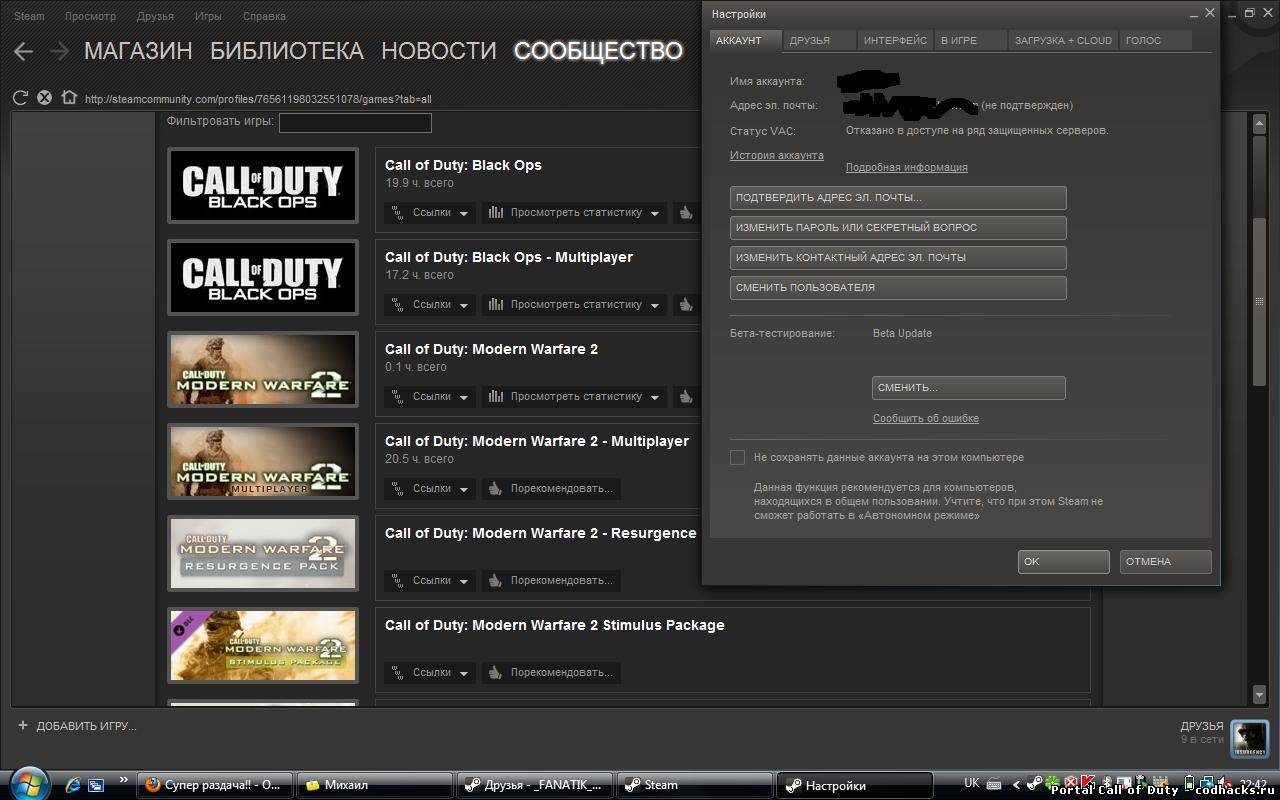Click 'СМЕНИТЬ ПОЛЬЗОВАТЕЛЯ' button

pyautogui.click(x=898, y=288)
